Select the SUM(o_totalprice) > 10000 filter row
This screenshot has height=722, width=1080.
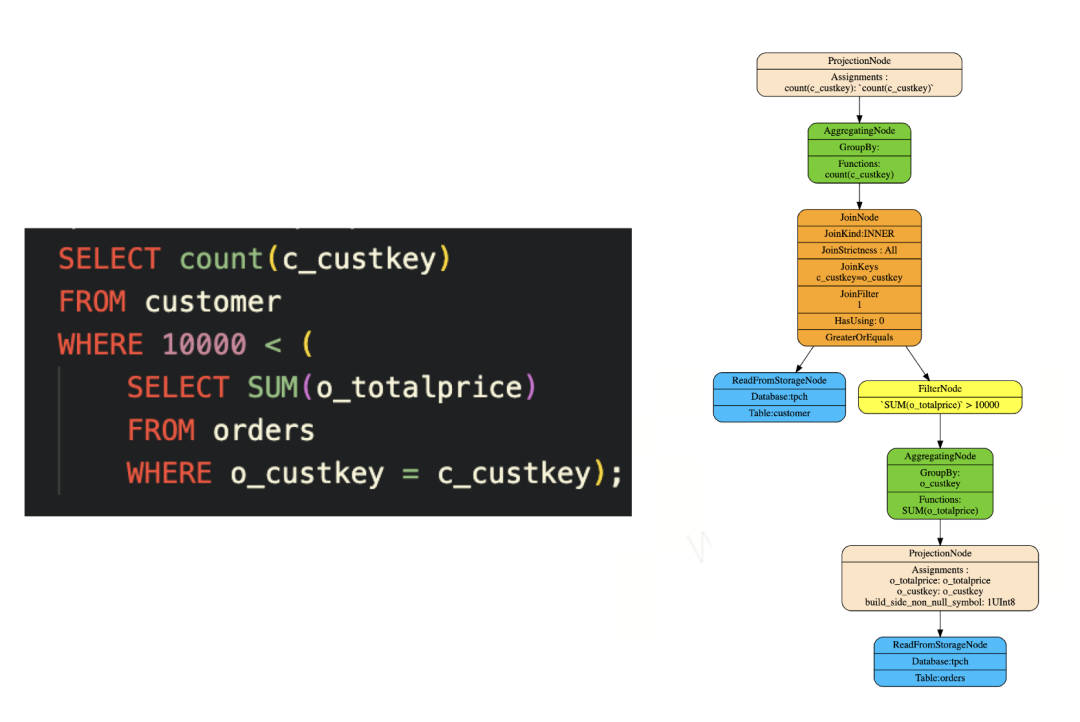click(x=939, y=405)
